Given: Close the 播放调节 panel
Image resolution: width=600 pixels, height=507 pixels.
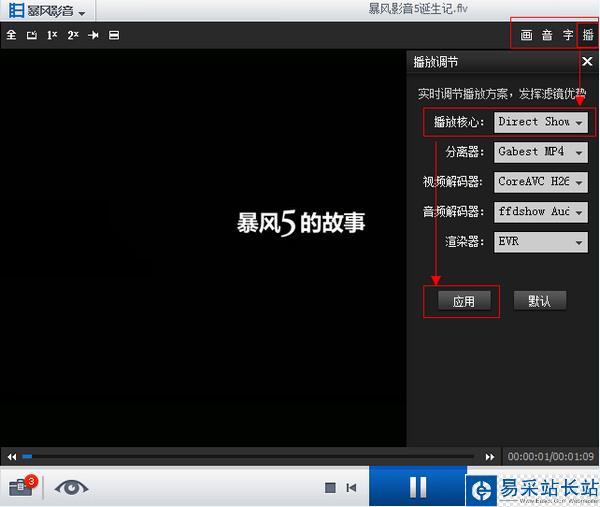Looking at the screenshot, I should (587, 61).
